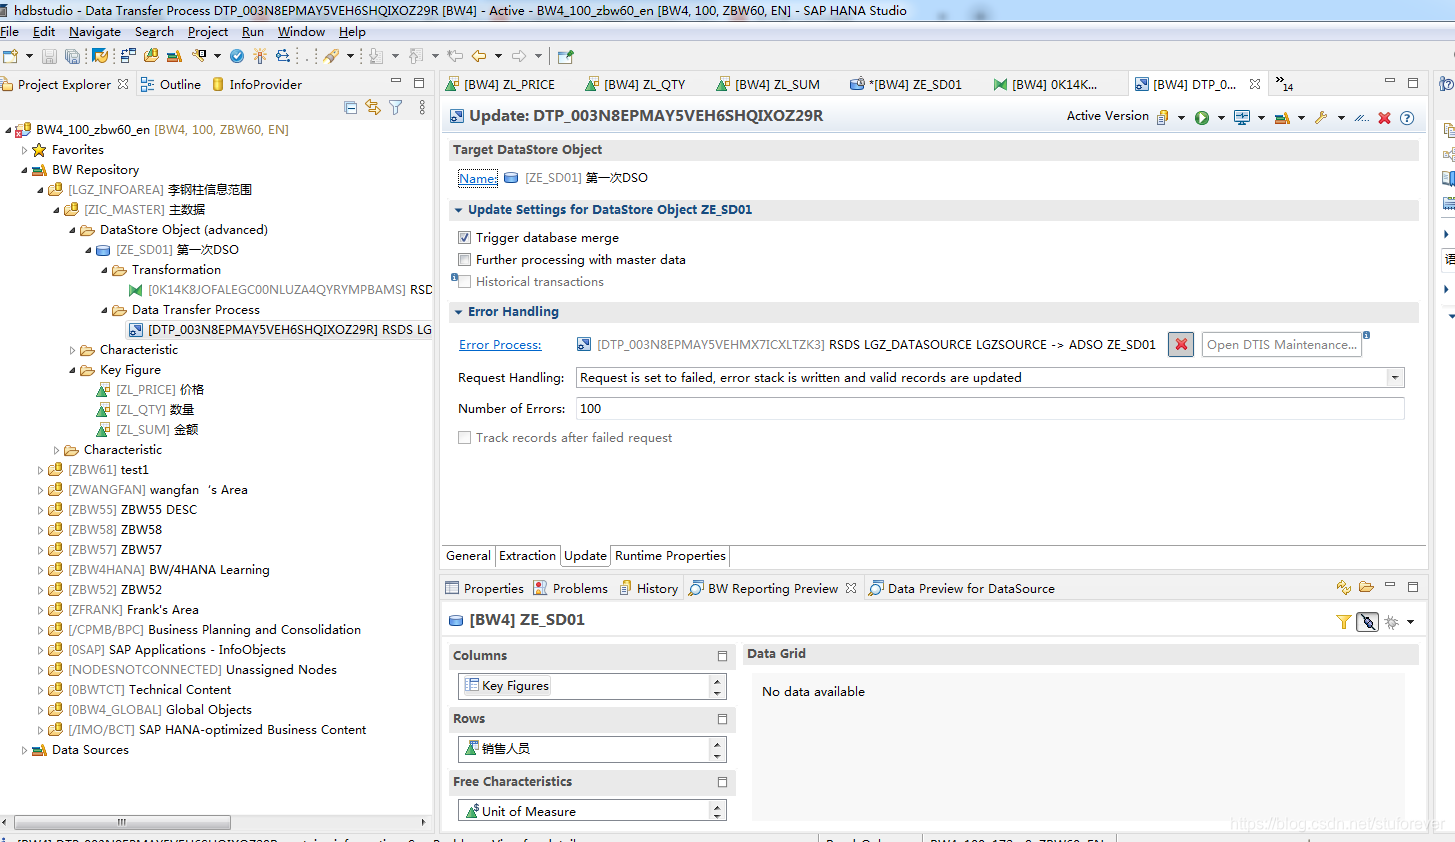Open the Request Handling dropdown
Viewport: 1455px width, 842px height.
pyautogui.click(x=1395, y=377)
